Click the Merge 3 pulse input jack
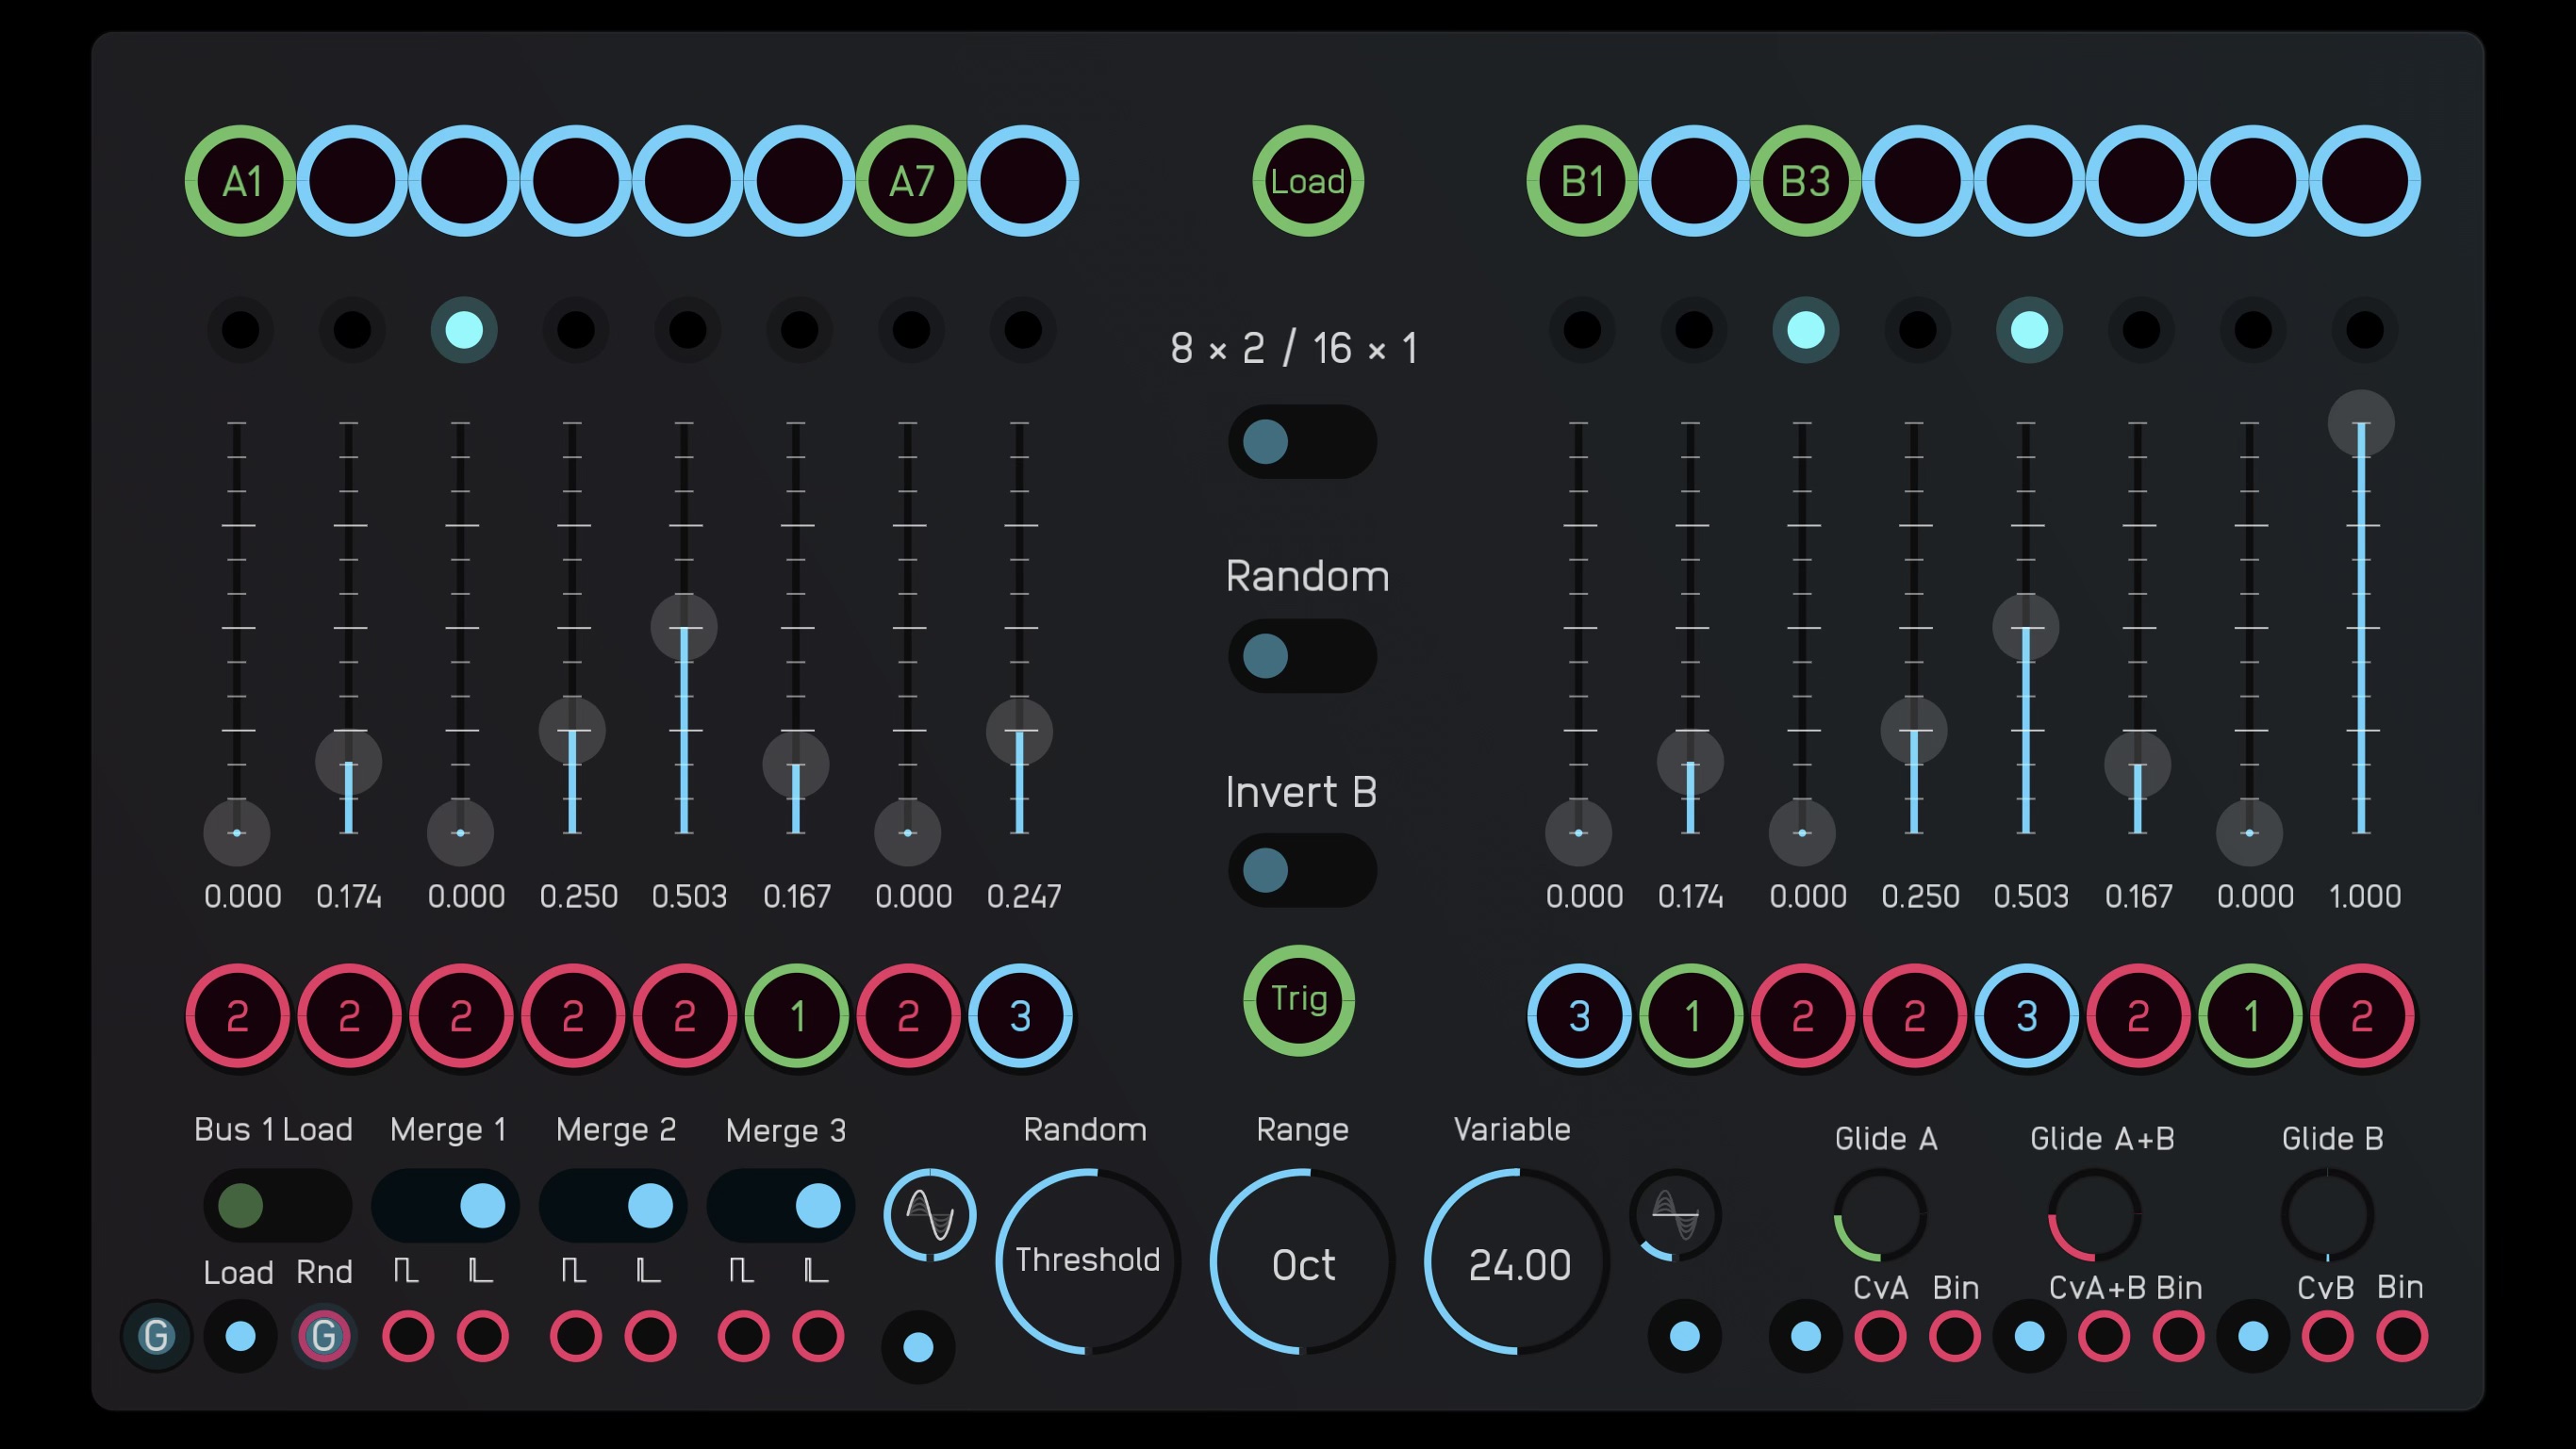The height and width of the screenshot is (1449, 2576). pyautogui.click(x=744, y=1336)
